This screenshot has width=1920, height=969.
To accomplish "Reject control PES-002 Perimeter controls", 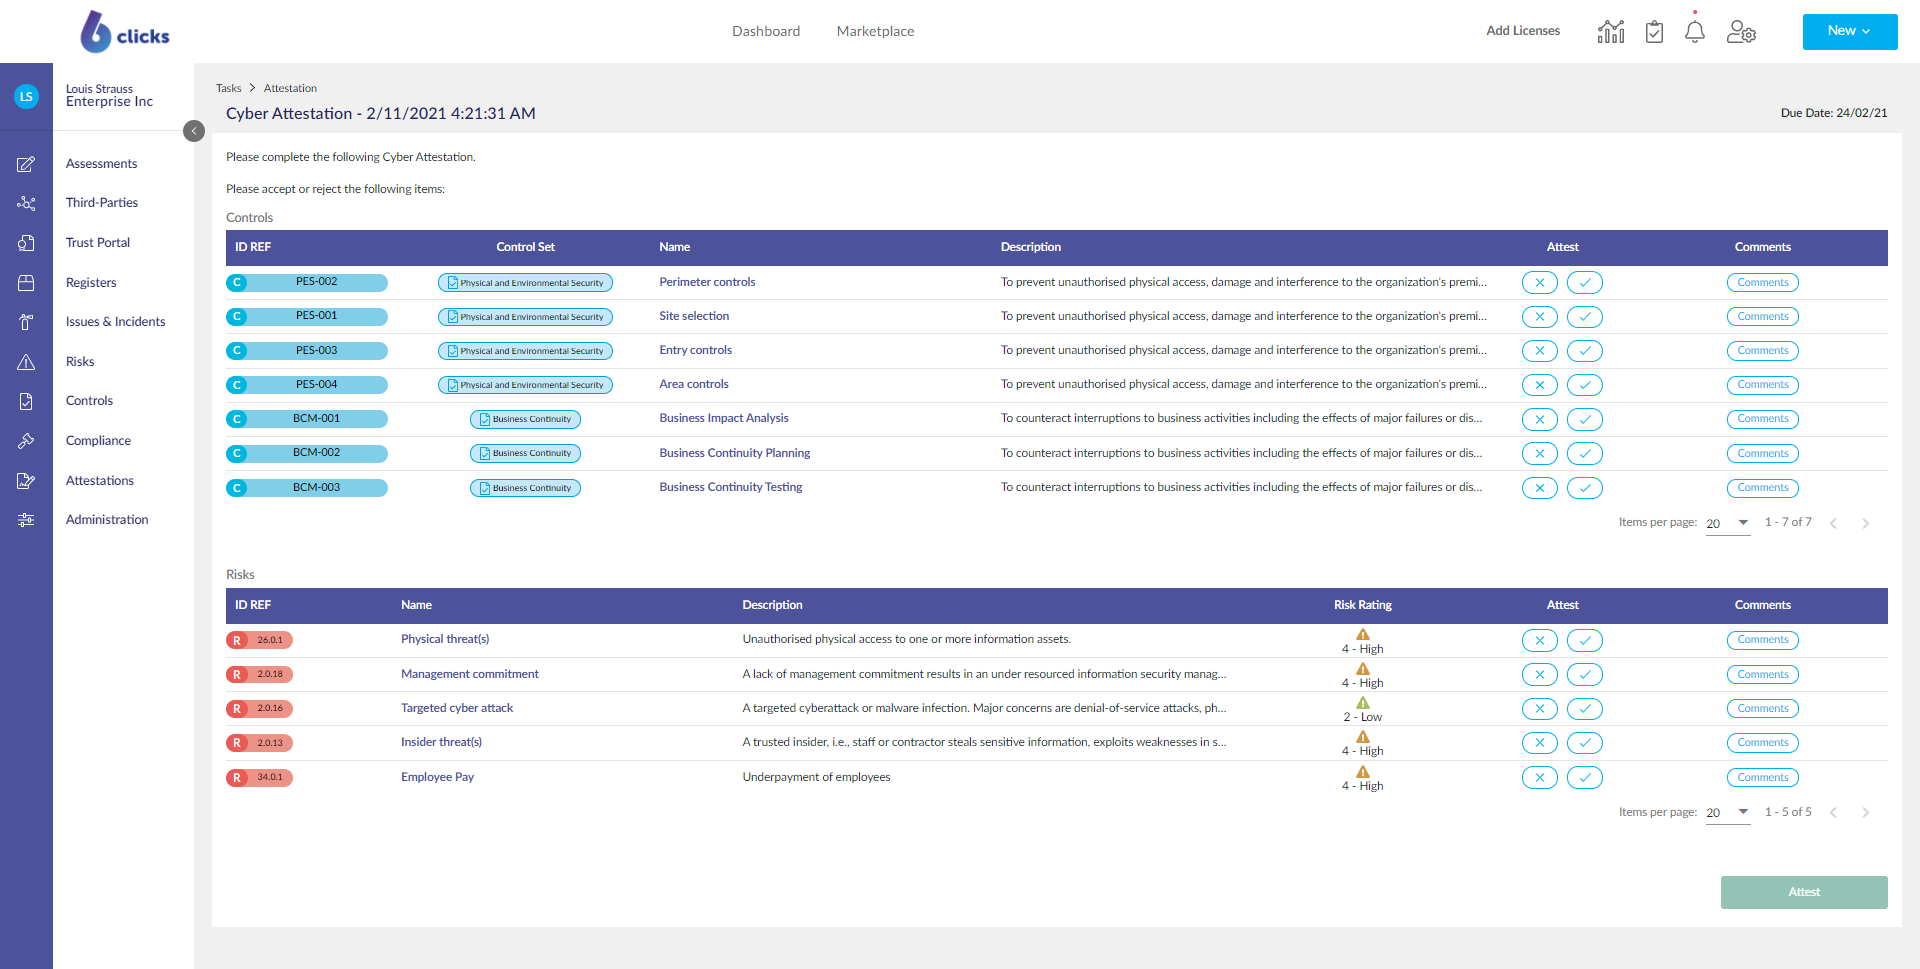I will (1540, 283).
